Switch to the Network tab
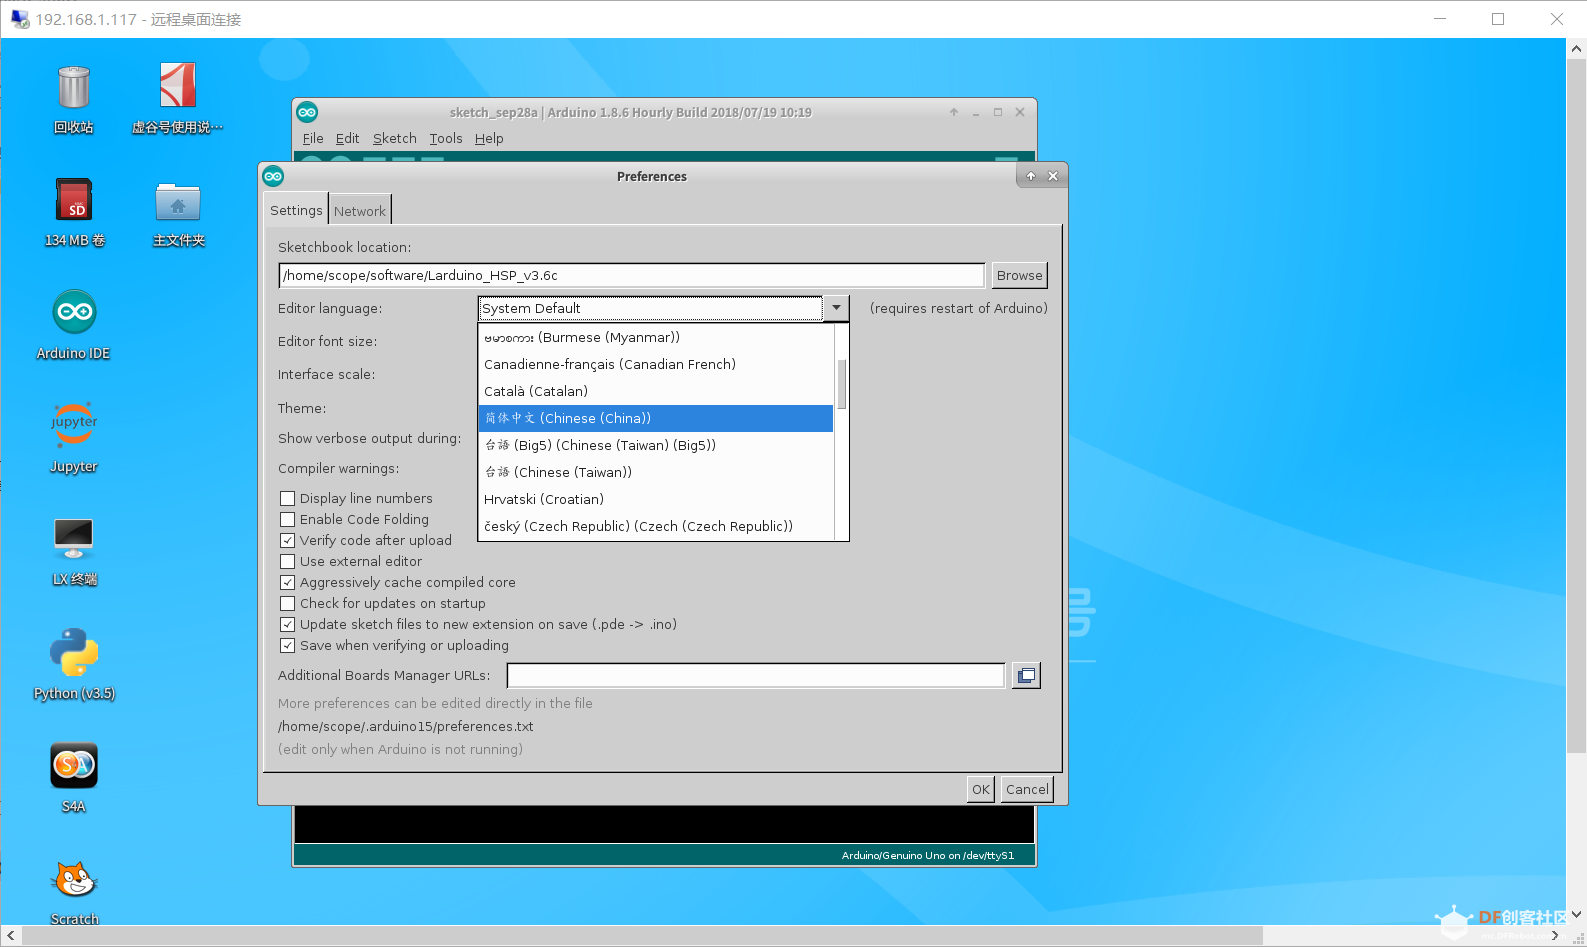Viewport: 1587px width, 947px height. [360, 211]
